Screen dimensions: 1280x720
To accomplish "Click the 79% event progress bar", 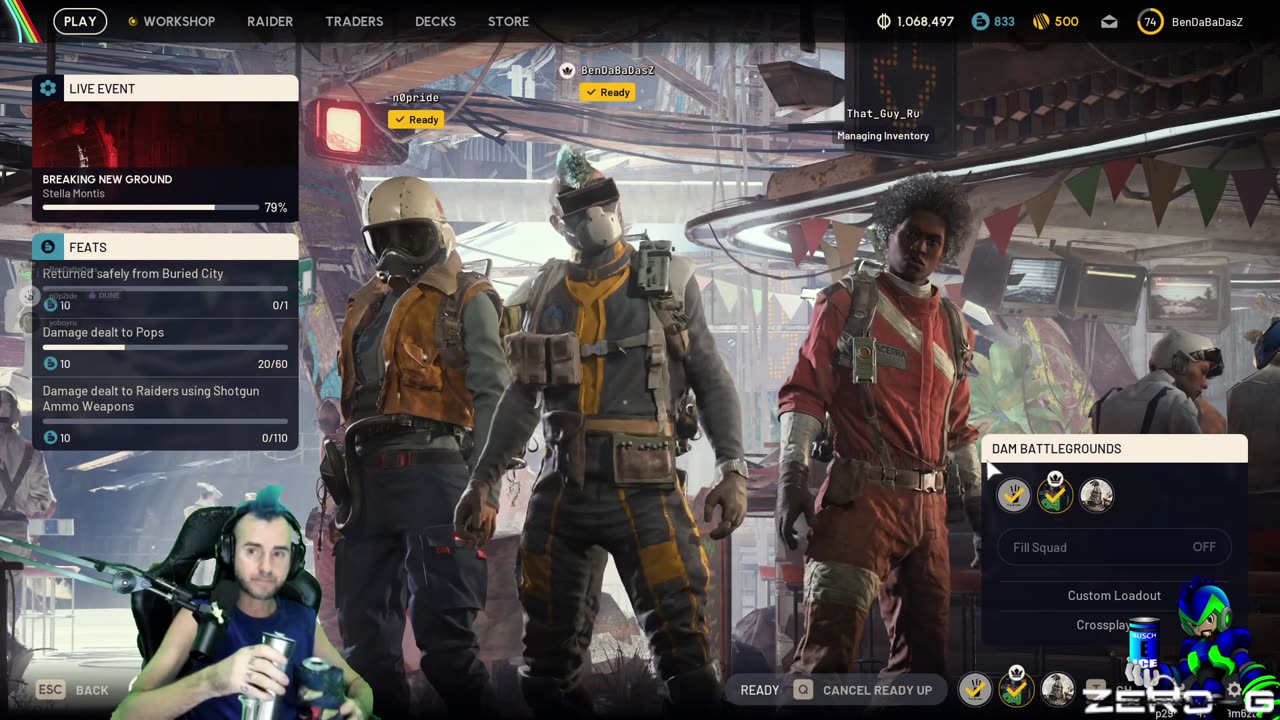I will 150,208.
